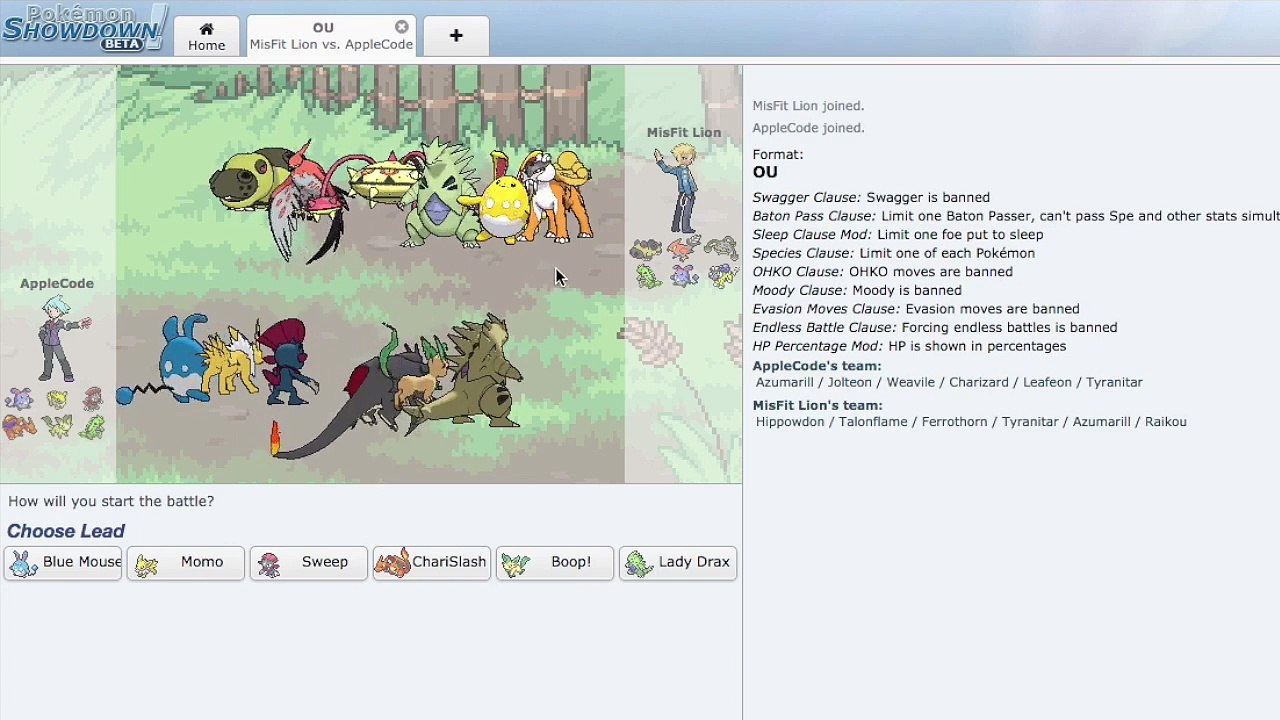Click the 'Evasion Moves Clause:' rule line

(x=916, y=309)
